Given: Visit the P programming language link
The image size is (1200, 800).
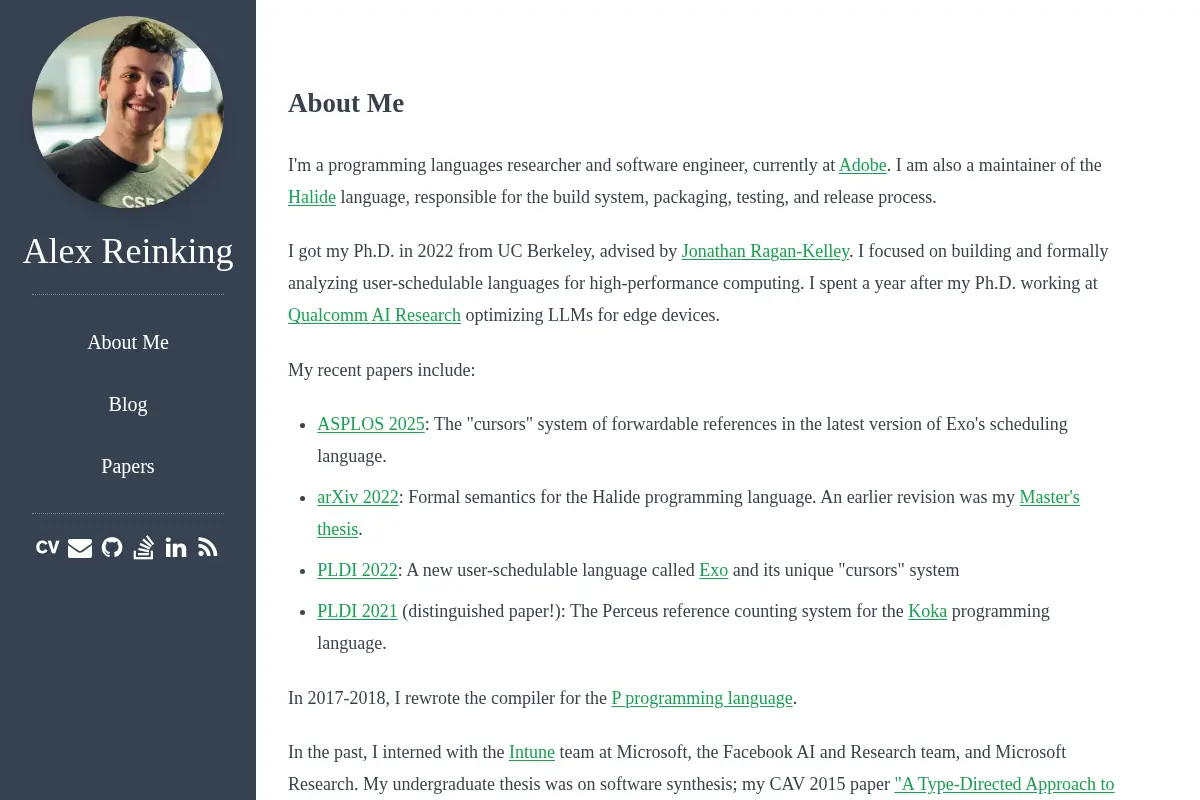Looking at the screenshot, I should point(702,698).
